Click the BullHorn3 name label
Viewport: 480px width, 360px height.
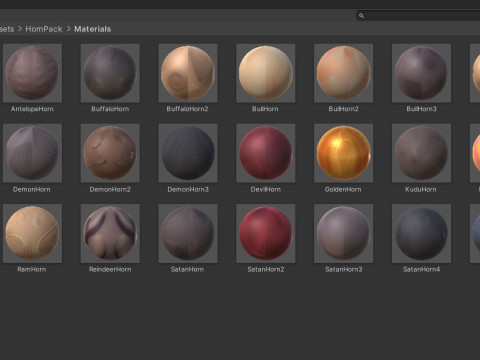coord(421,109)
